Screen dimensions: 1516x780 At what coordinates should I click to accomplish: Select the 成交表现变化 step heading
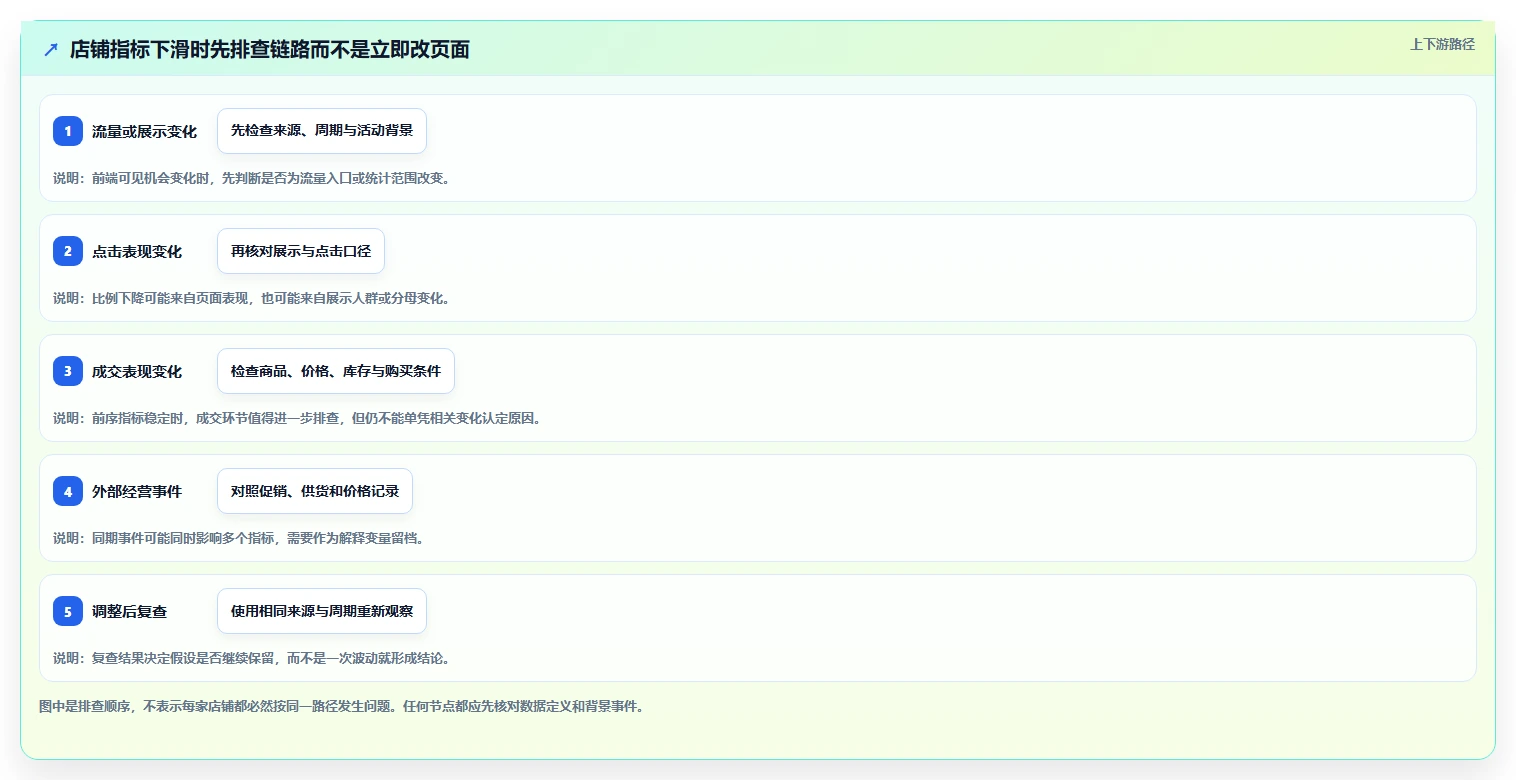click(x=137, y=372)
